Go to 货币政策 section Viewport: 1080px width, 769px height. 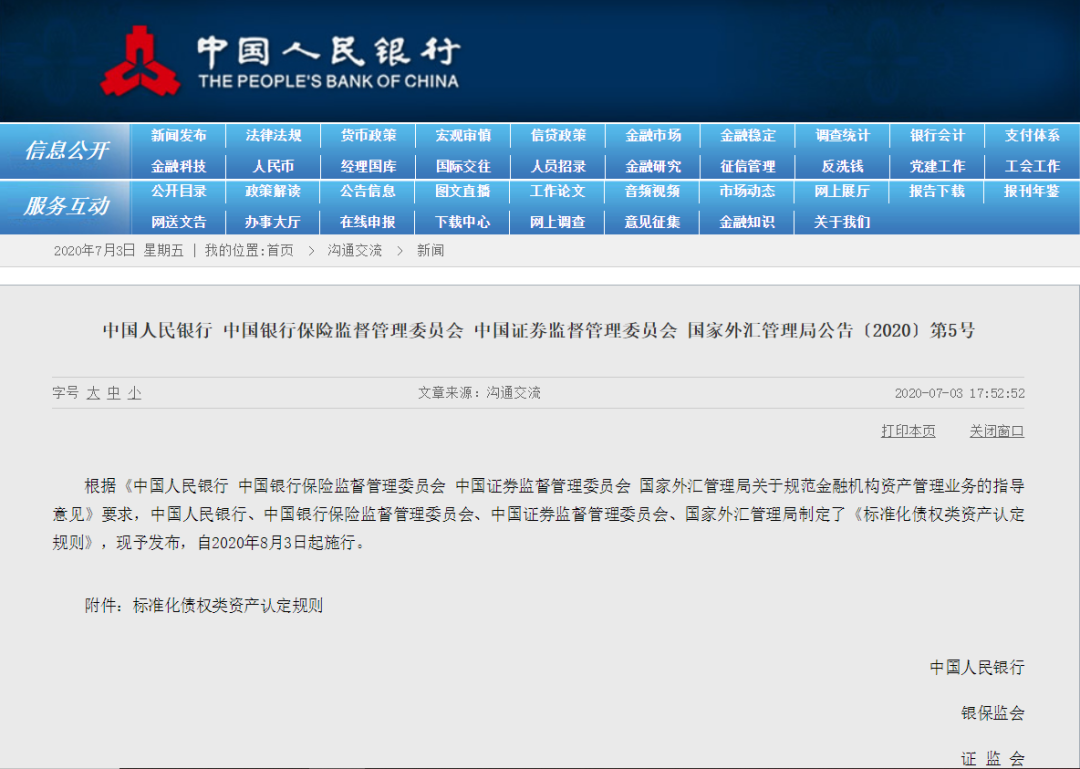click(368, 135)
